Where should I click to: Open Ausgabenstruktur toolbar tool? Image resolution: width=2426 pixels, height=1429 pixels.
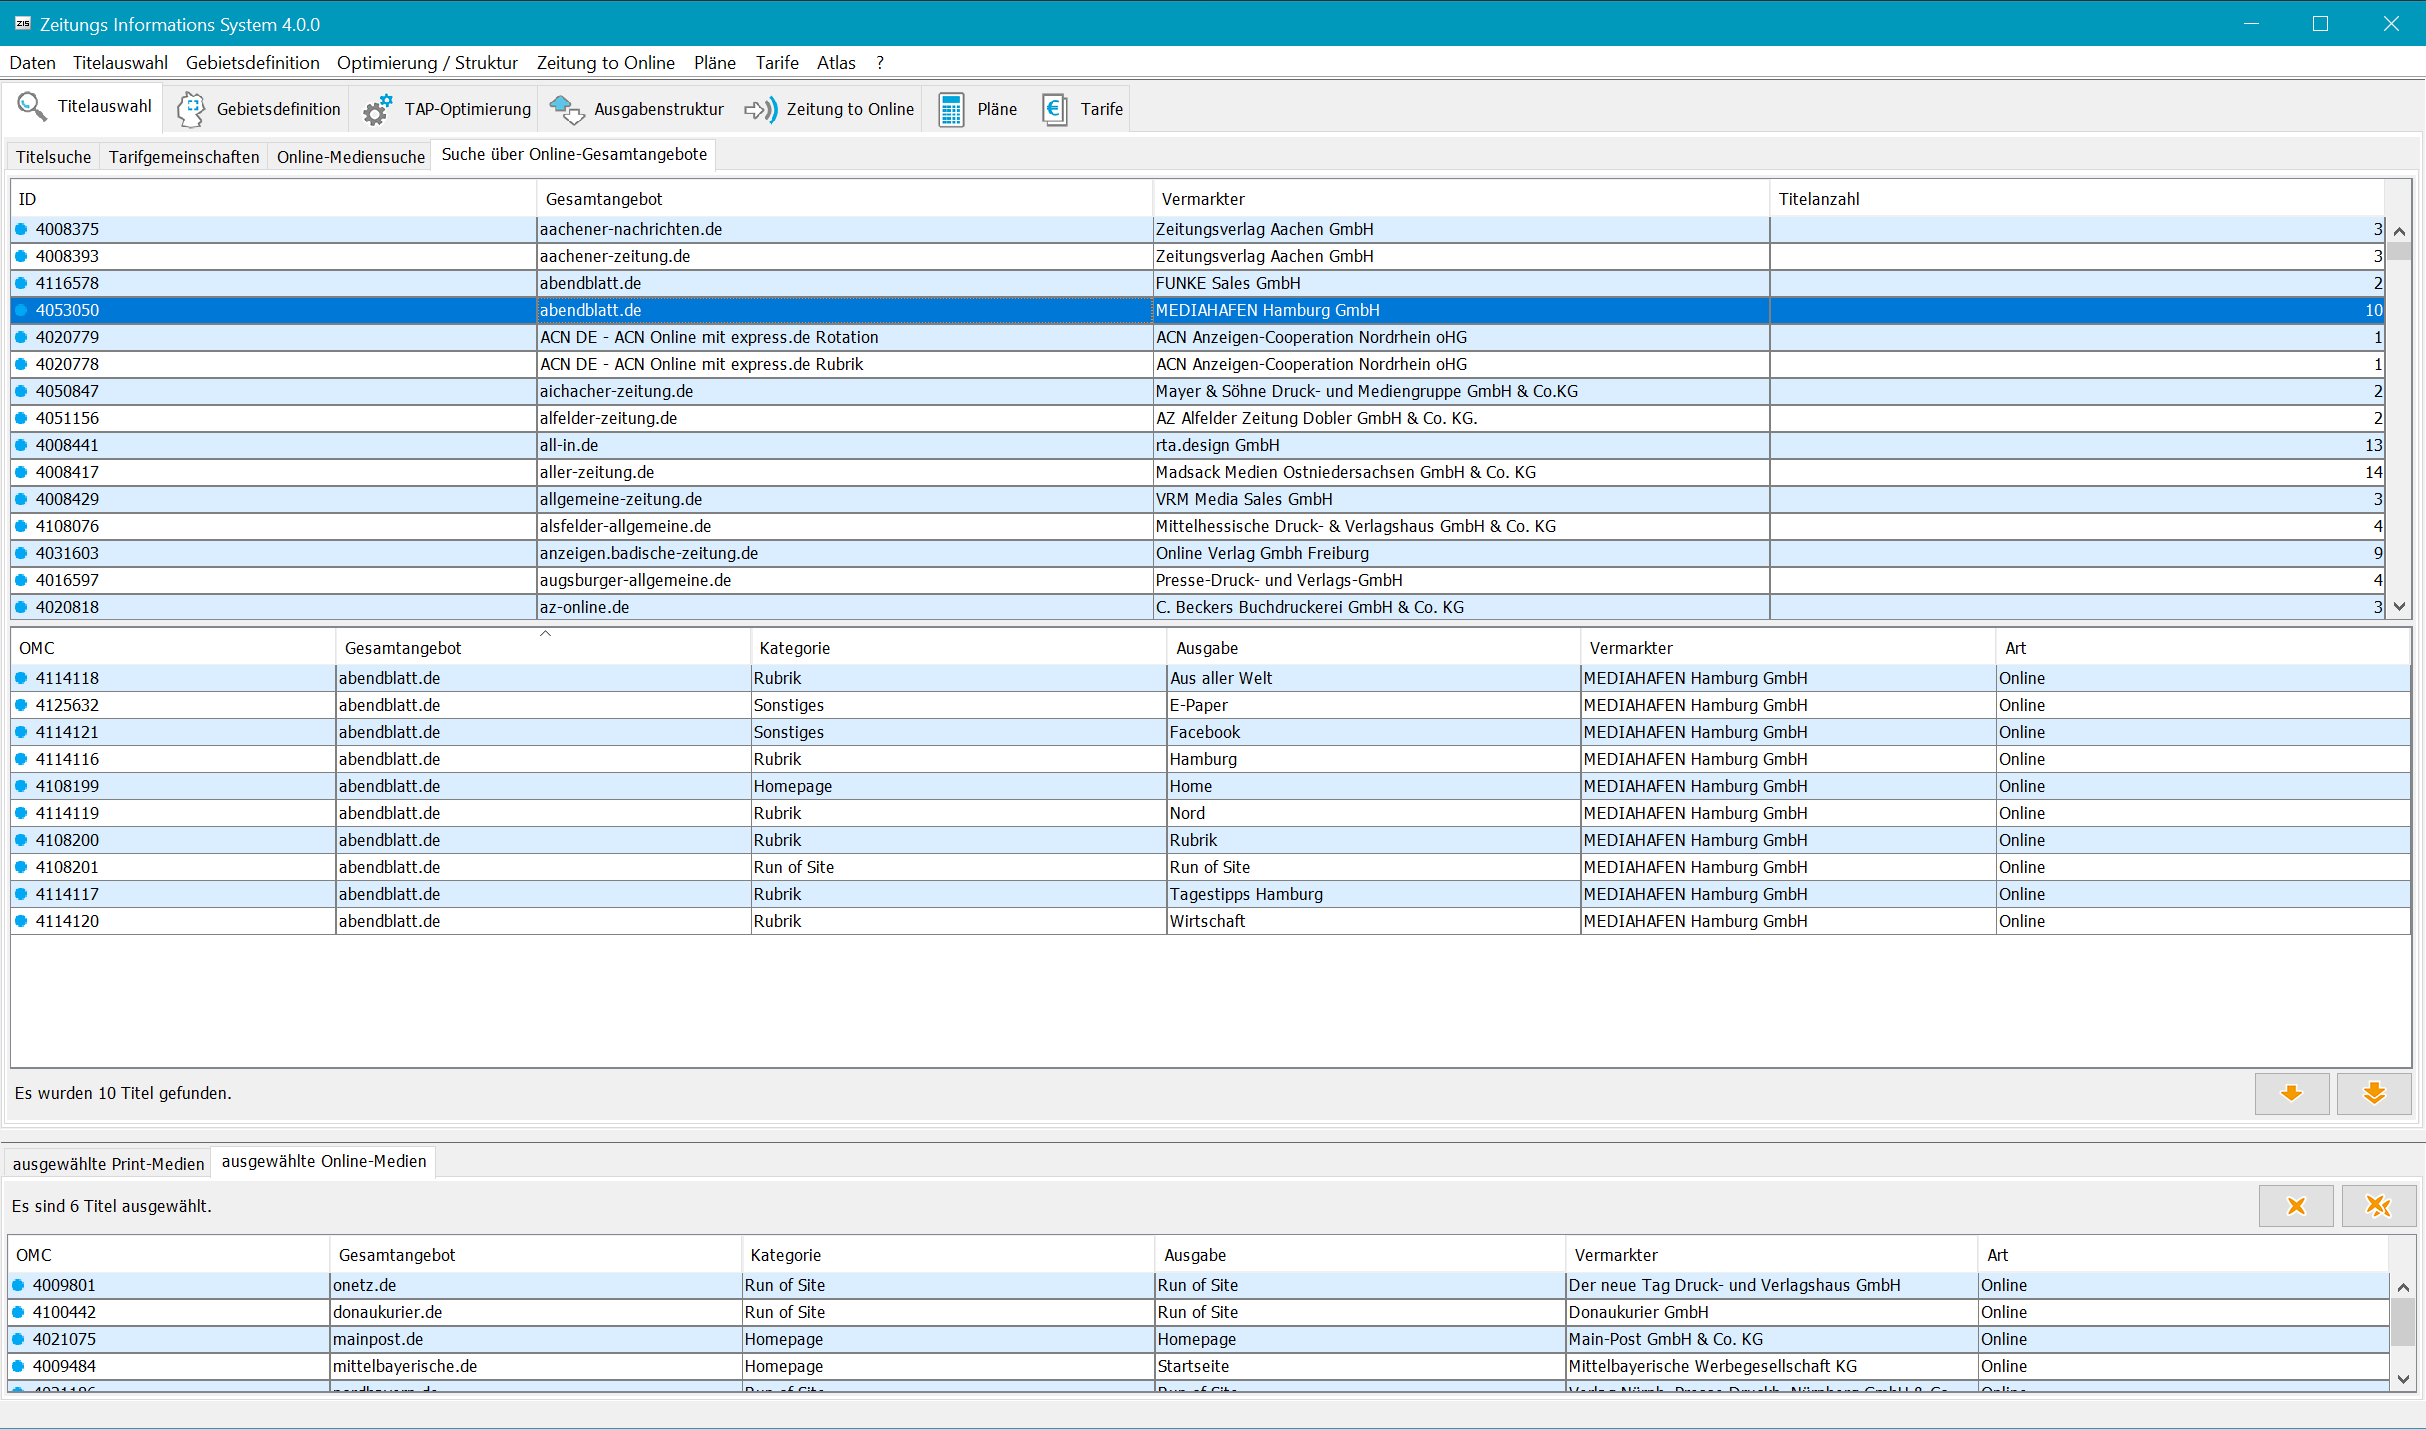(637, 109)
